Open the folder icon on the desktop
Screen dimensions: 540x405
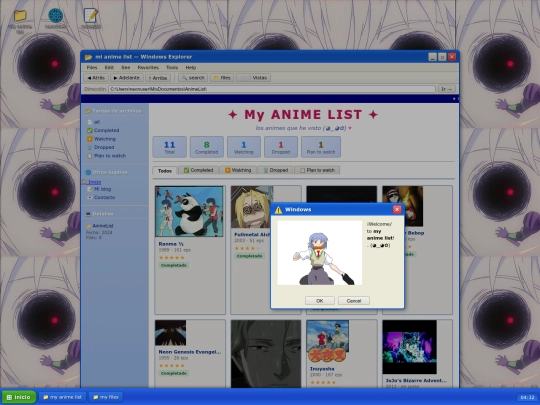pyautogui.click(x=20, y=16)
